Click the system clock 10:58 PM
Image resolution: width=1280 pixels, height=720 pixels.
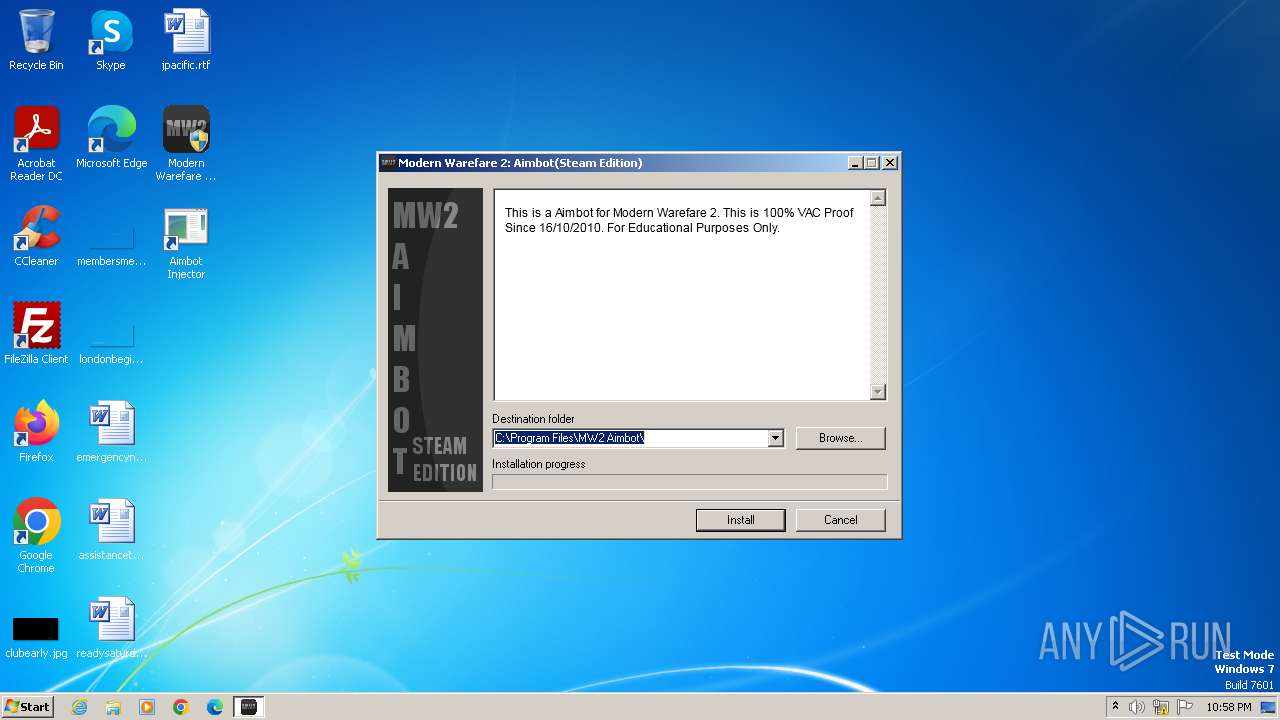pyautogui.click(x=1229, y=707)
